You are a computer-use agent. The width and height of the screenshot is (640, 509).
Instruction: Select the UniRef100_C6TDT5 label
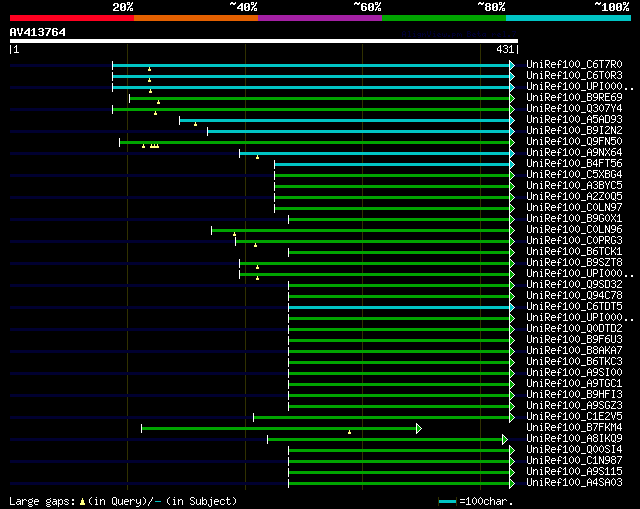click(574, 307)
